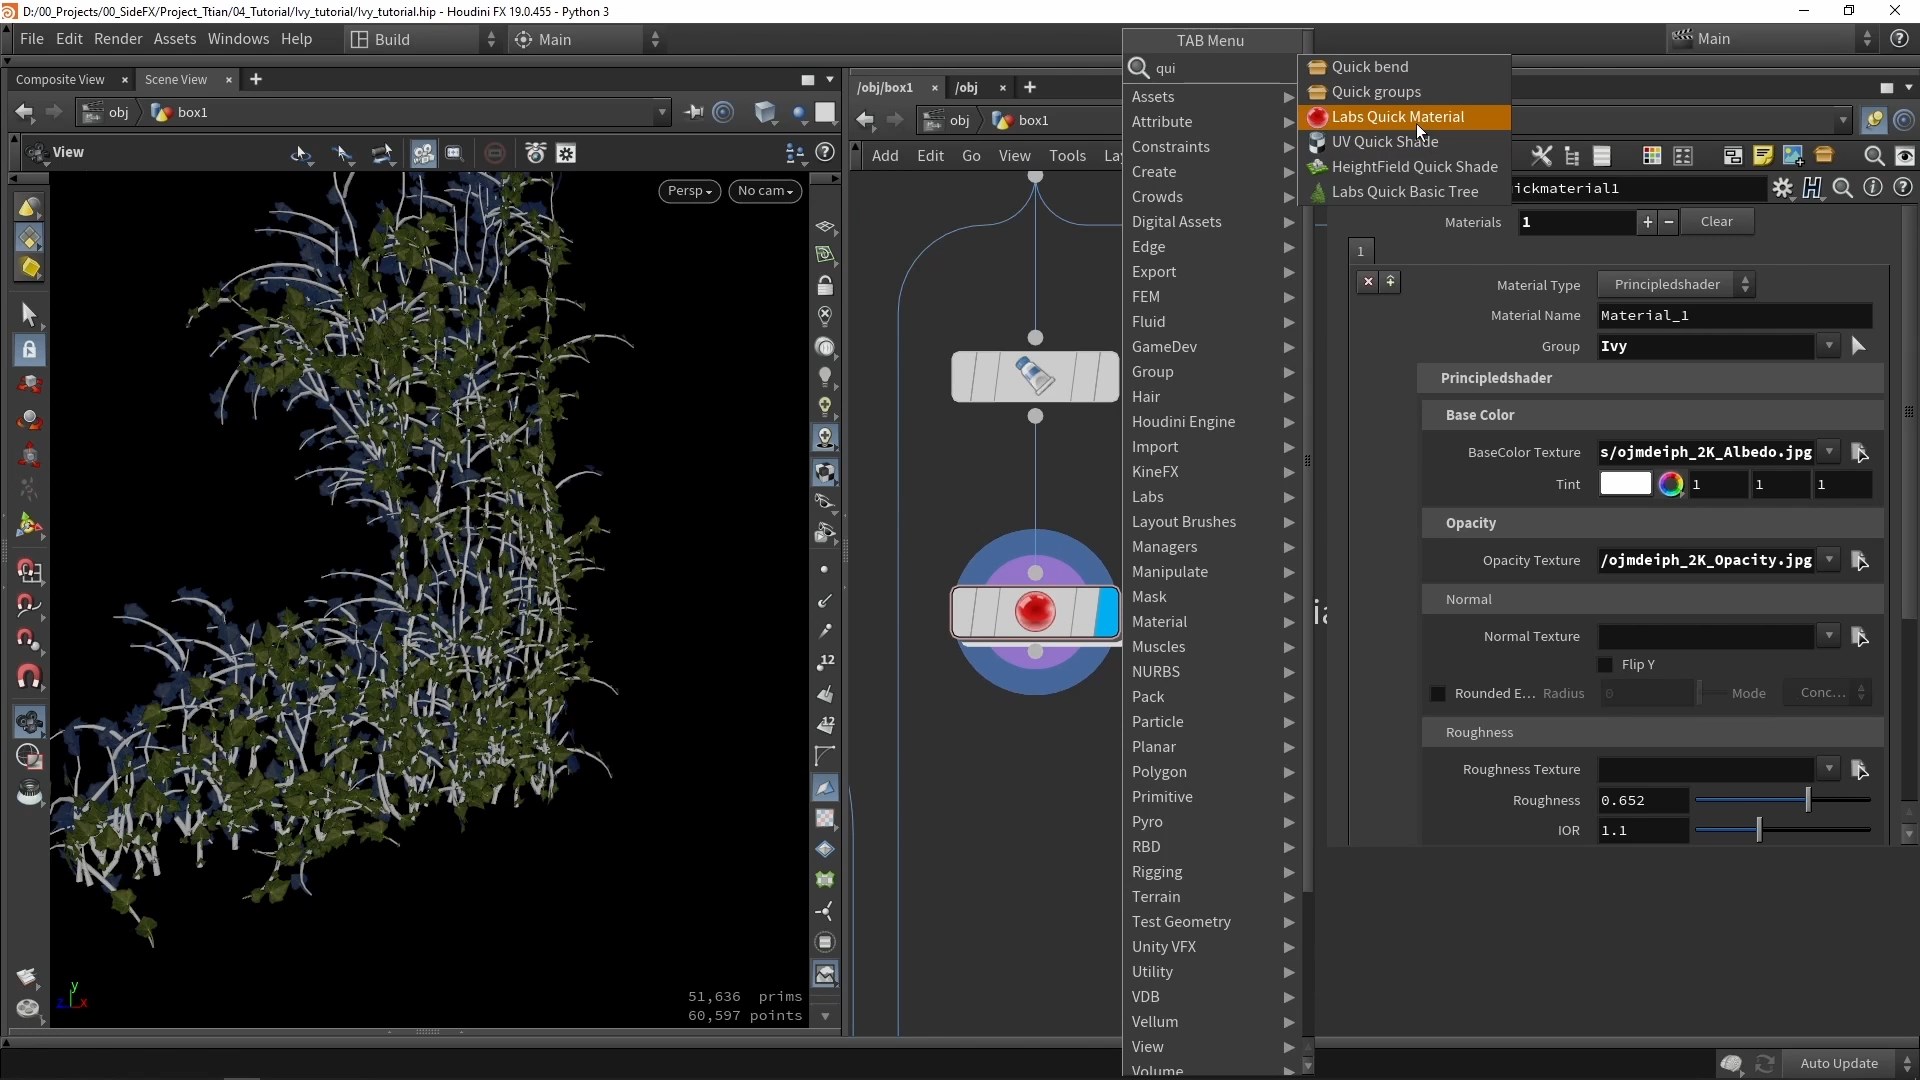The height and width of the screenshot is (1080, 1920).
Task: Increase Materials count with plus button
Action: coord(1647,222)
